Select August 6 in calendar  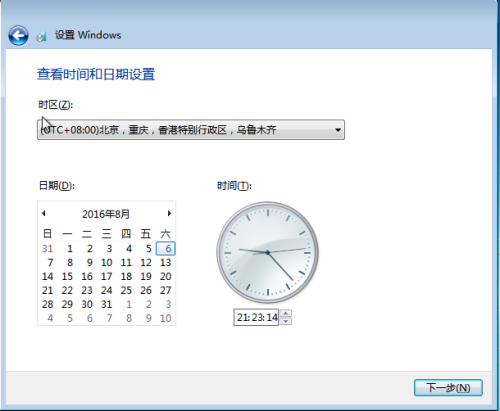click(166, 248)
